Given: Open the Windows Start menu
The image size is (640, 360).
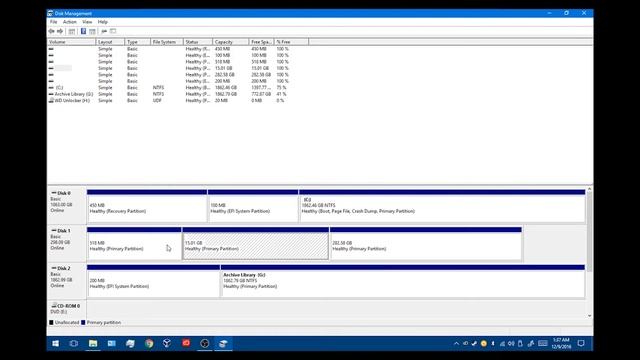Looking at the screenshot, I should (56, 344).
